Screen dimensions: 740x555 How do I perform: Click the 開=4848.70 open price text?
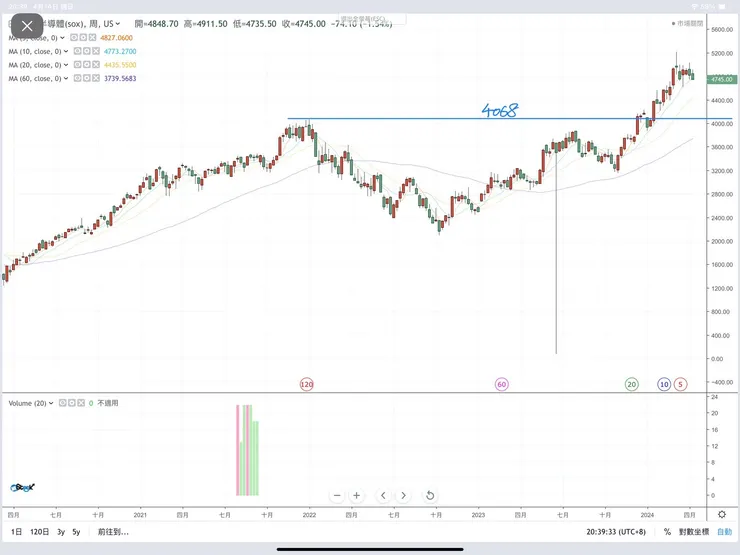click(156, 24)
